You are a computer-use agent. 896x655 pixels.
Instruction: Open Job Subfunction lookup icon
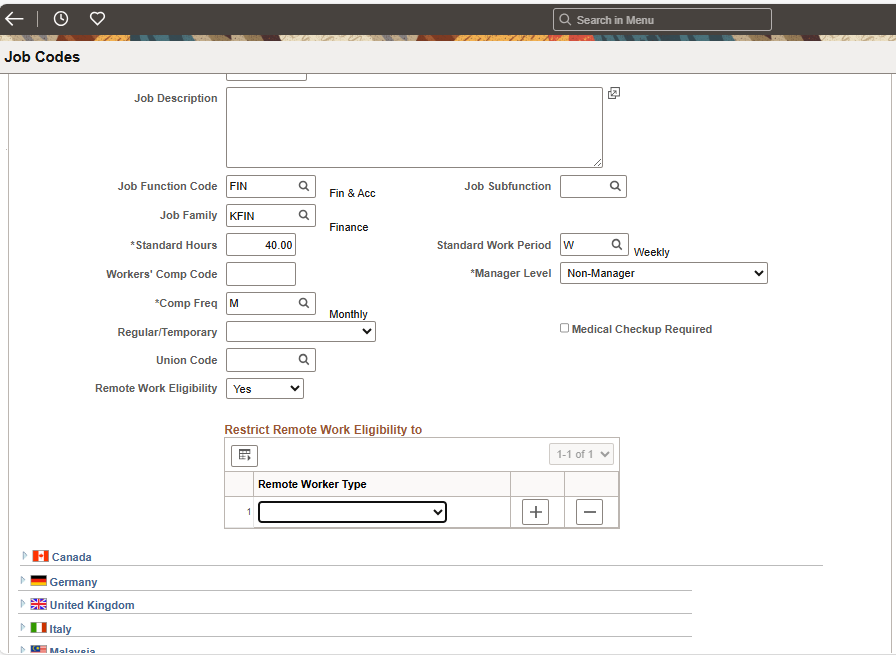click(615, 186)
